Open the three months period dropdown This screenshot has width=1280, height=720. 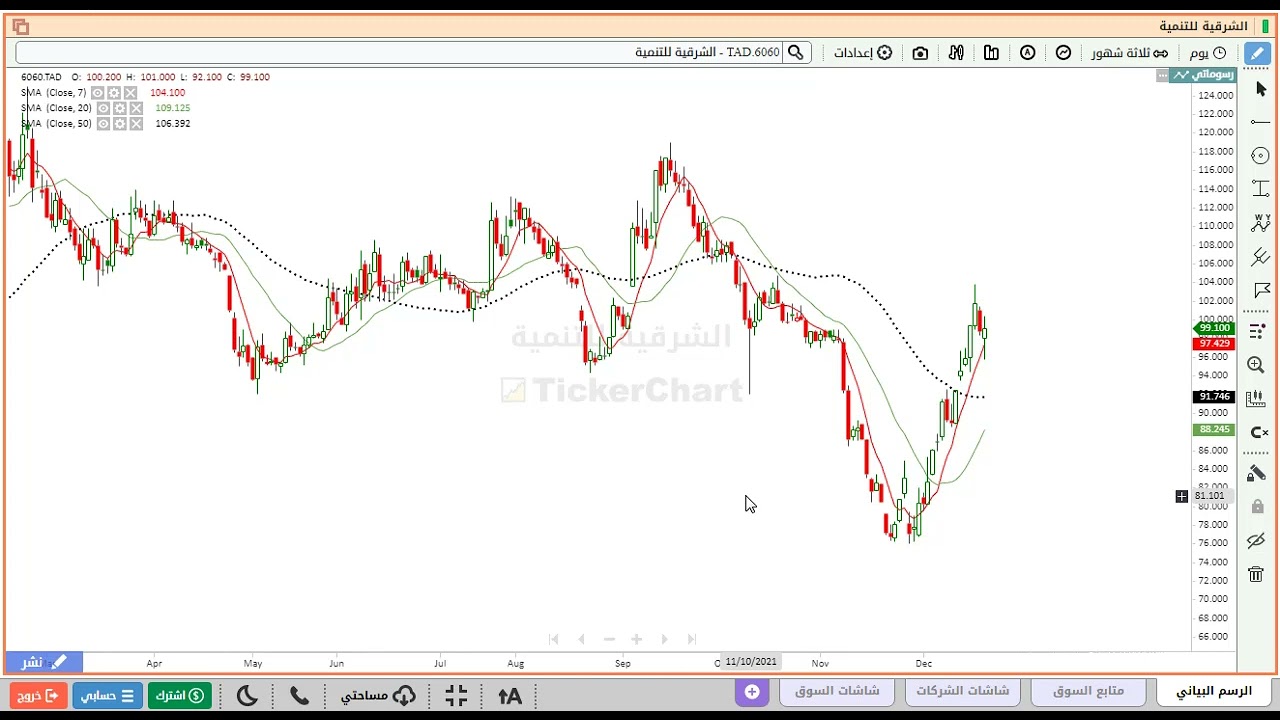coord(1130,53)
